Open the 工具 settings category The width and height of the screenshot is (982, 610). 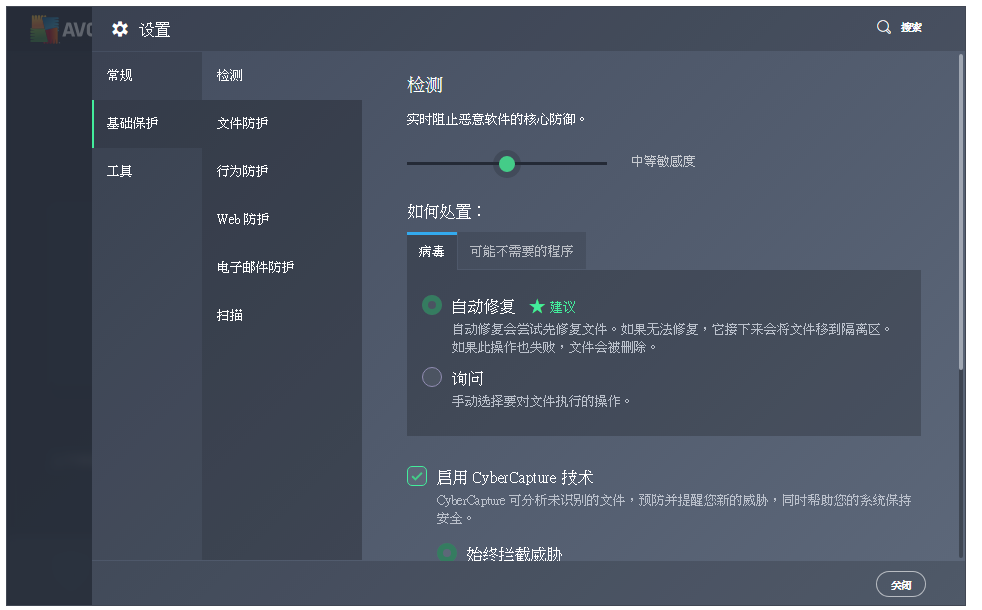[118, 171]
